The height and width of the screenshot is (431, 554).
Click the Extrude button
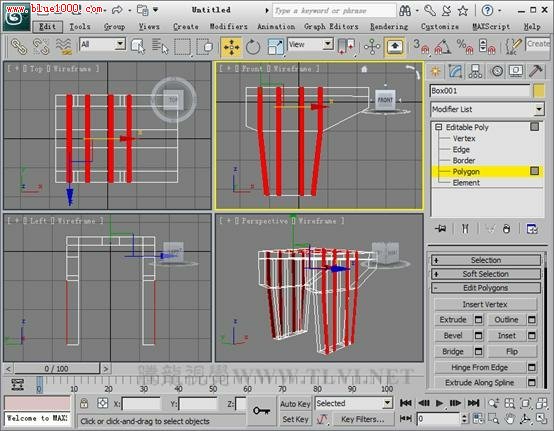(453, 320)
